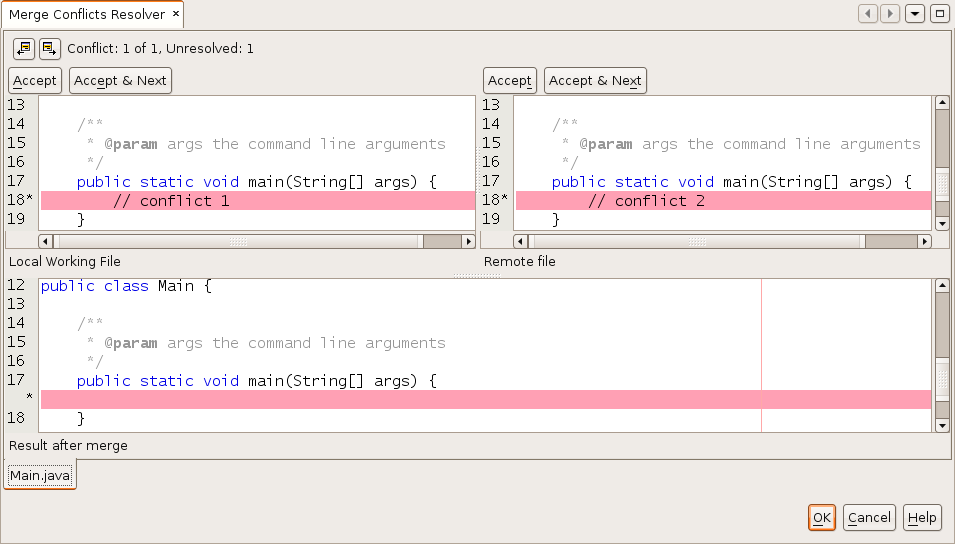
Task: Open the document list dropdown arrow
Action: 915,13
